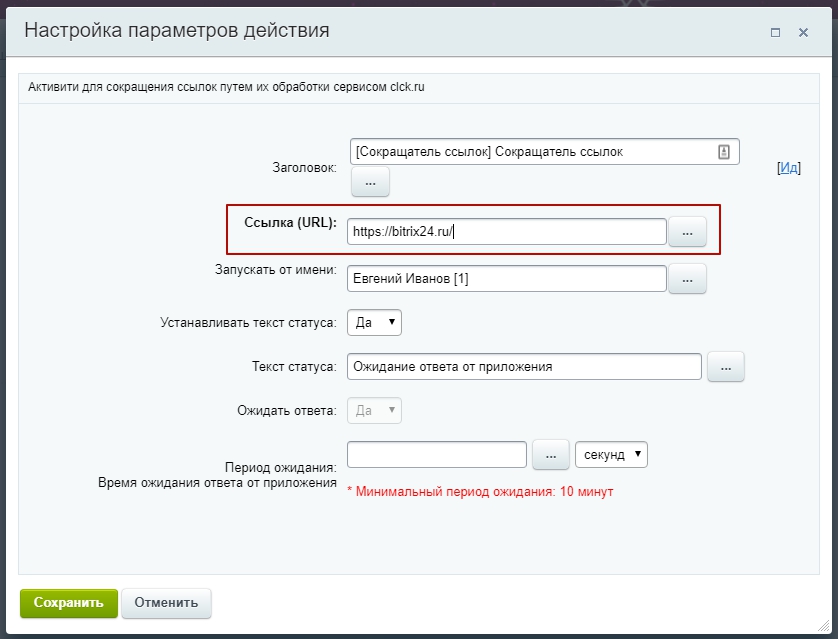Click the minimize icon of the dialog
This screenshot has width=838, height=639.
click(775, 32)
